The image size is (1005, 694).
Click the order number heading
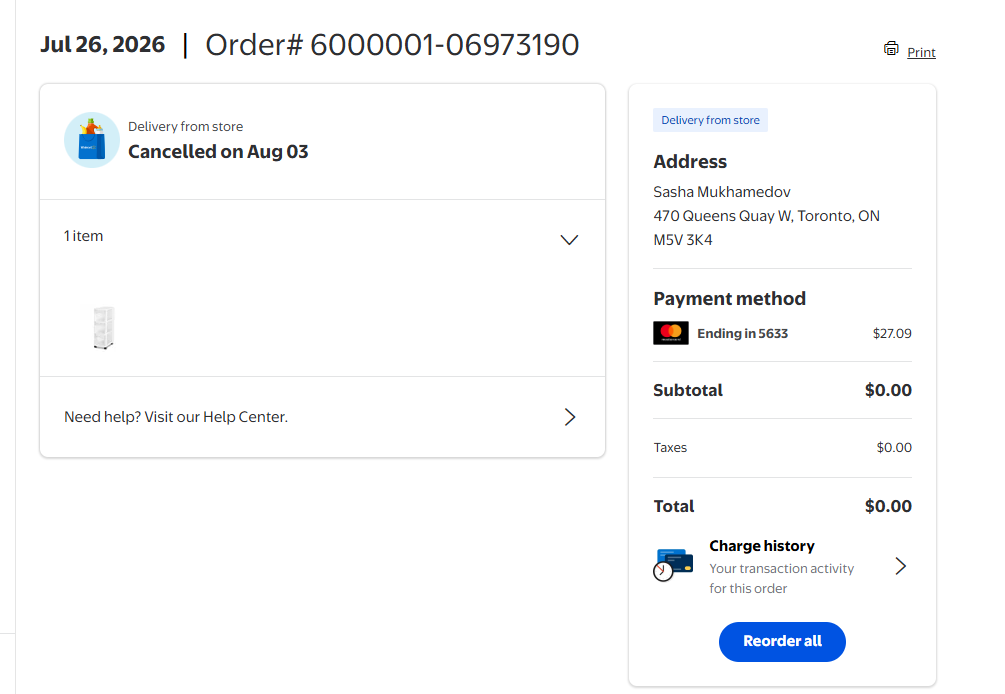click(392, 45)
